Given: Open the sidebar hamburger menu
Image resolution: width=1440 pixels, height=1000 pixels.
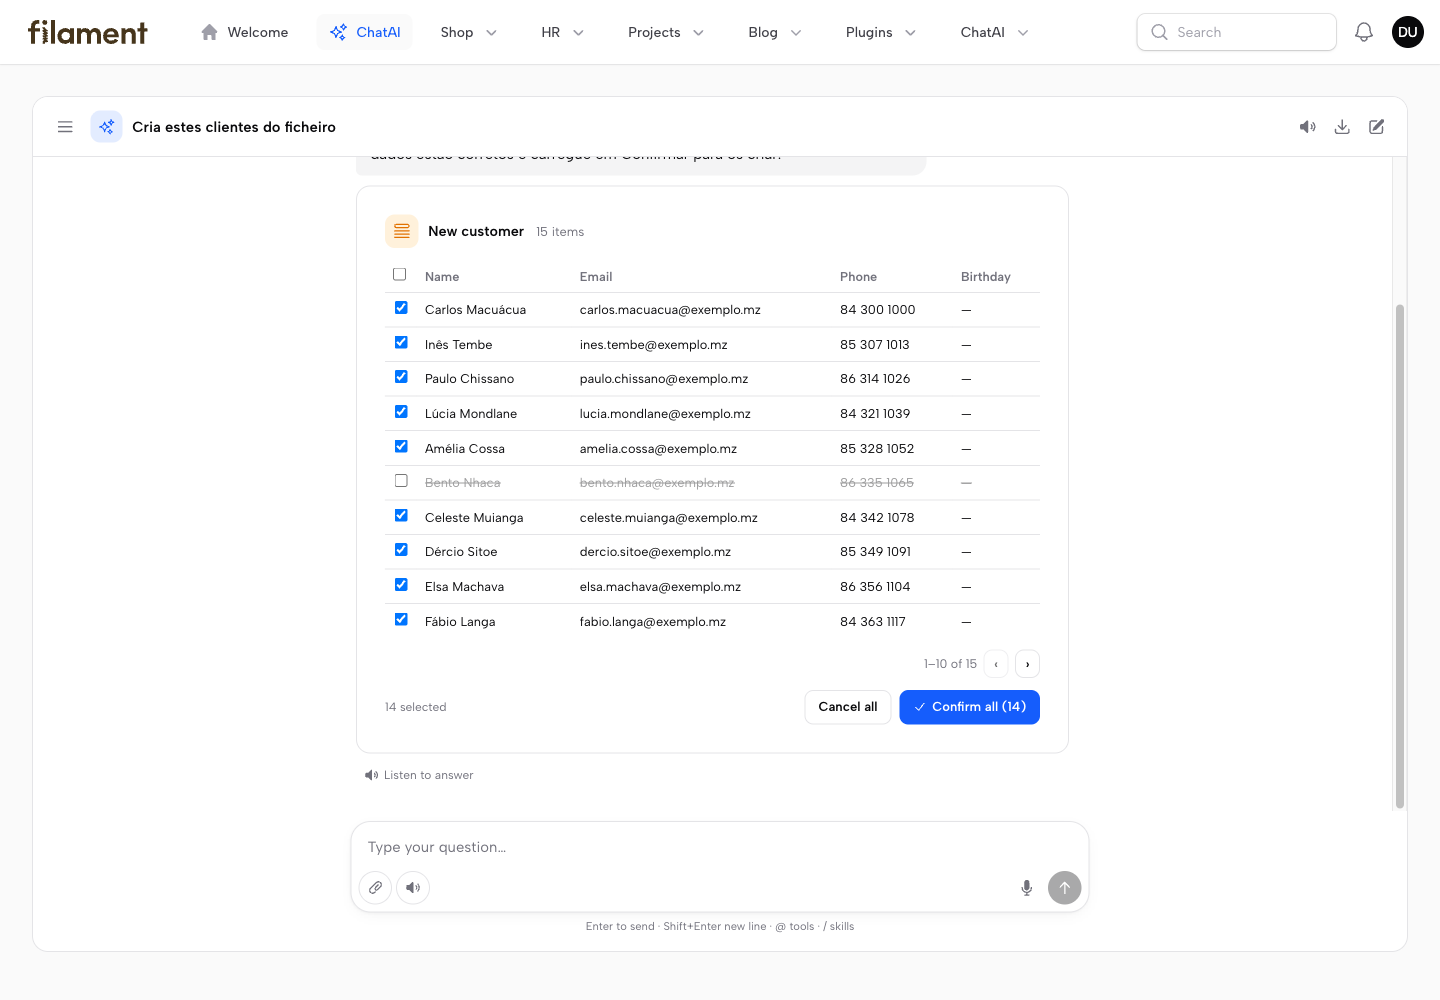Looking at the screenshot, I should click(65, 127).
